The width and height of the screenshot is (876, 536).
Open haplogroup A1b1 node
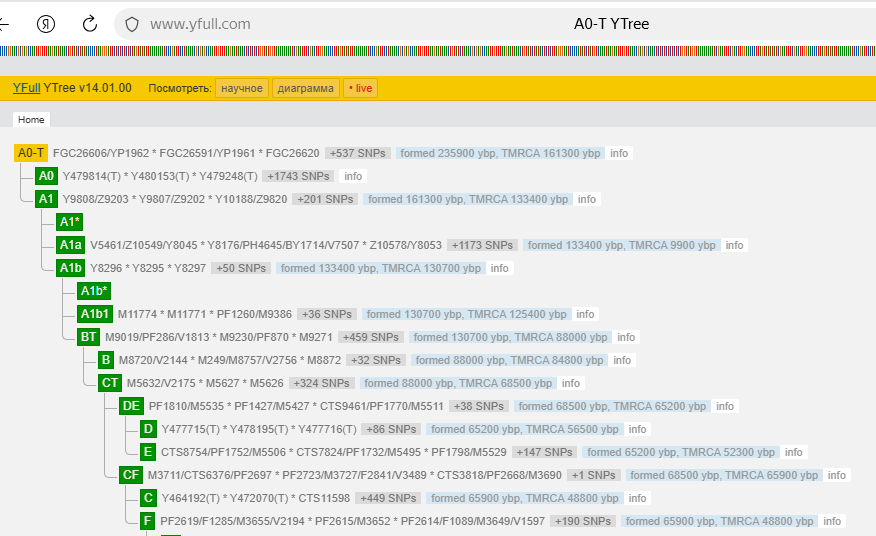click(x=95, y=314)
